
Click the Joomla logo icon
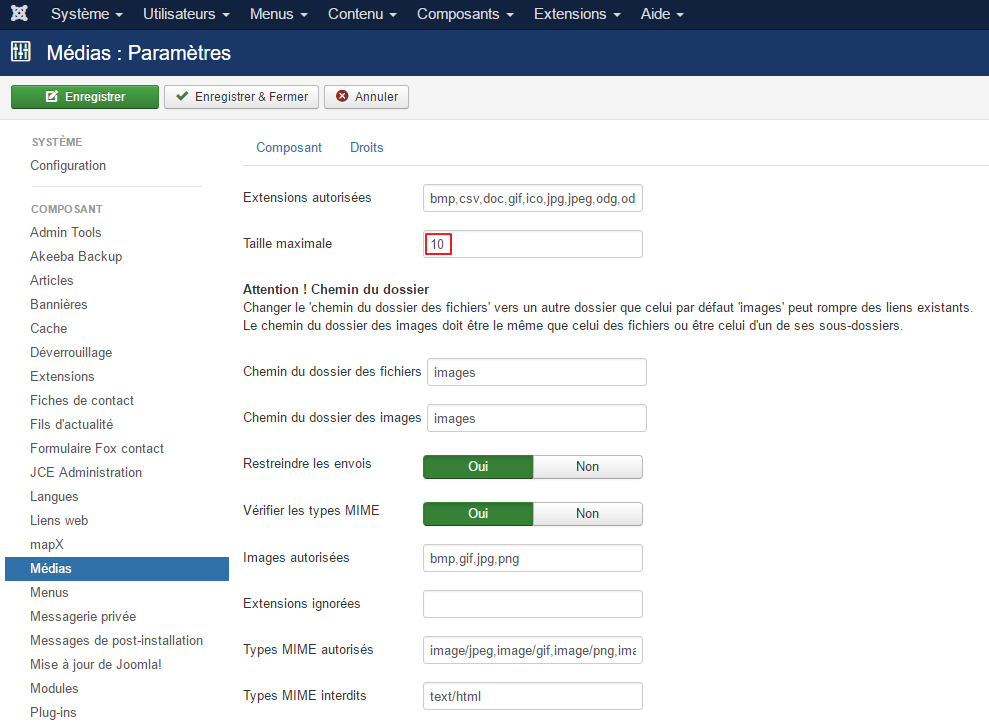(x=20, y=15)
